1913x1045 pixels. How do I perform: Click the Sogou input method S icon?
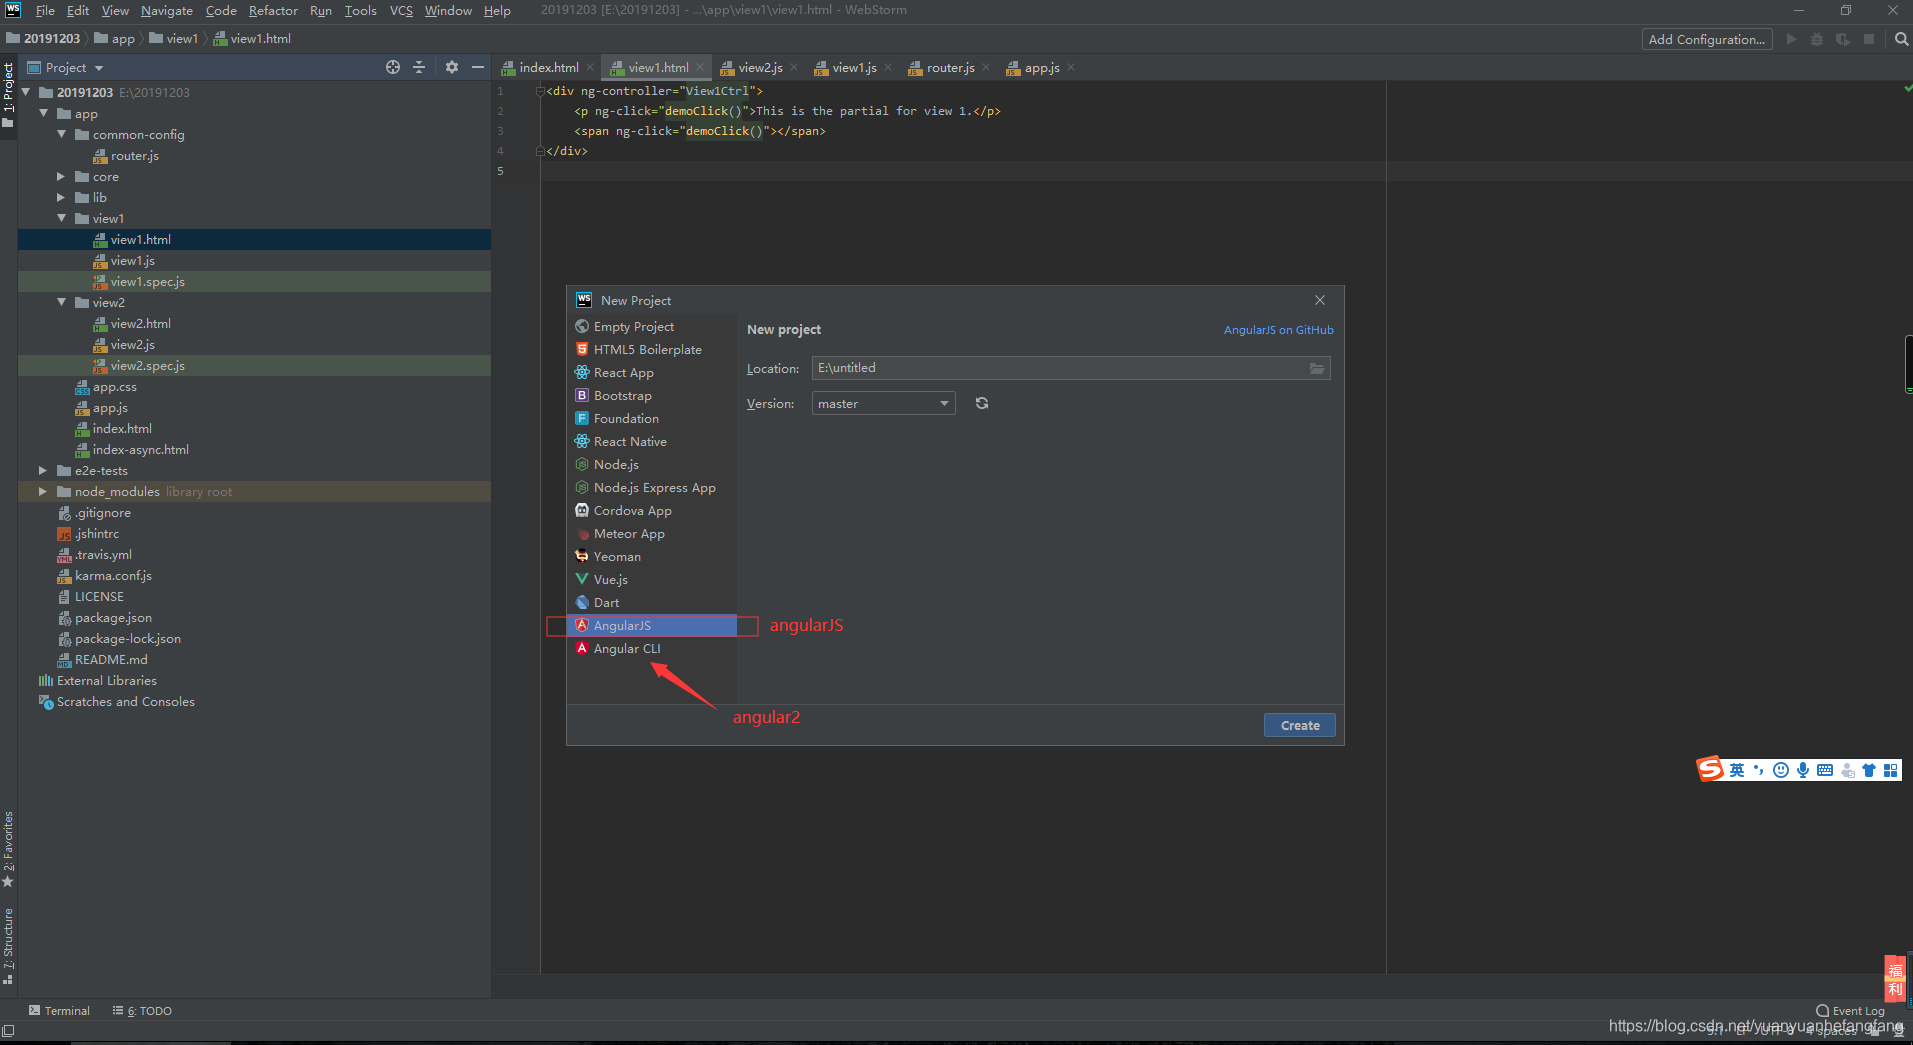[x=1710, y=769]
